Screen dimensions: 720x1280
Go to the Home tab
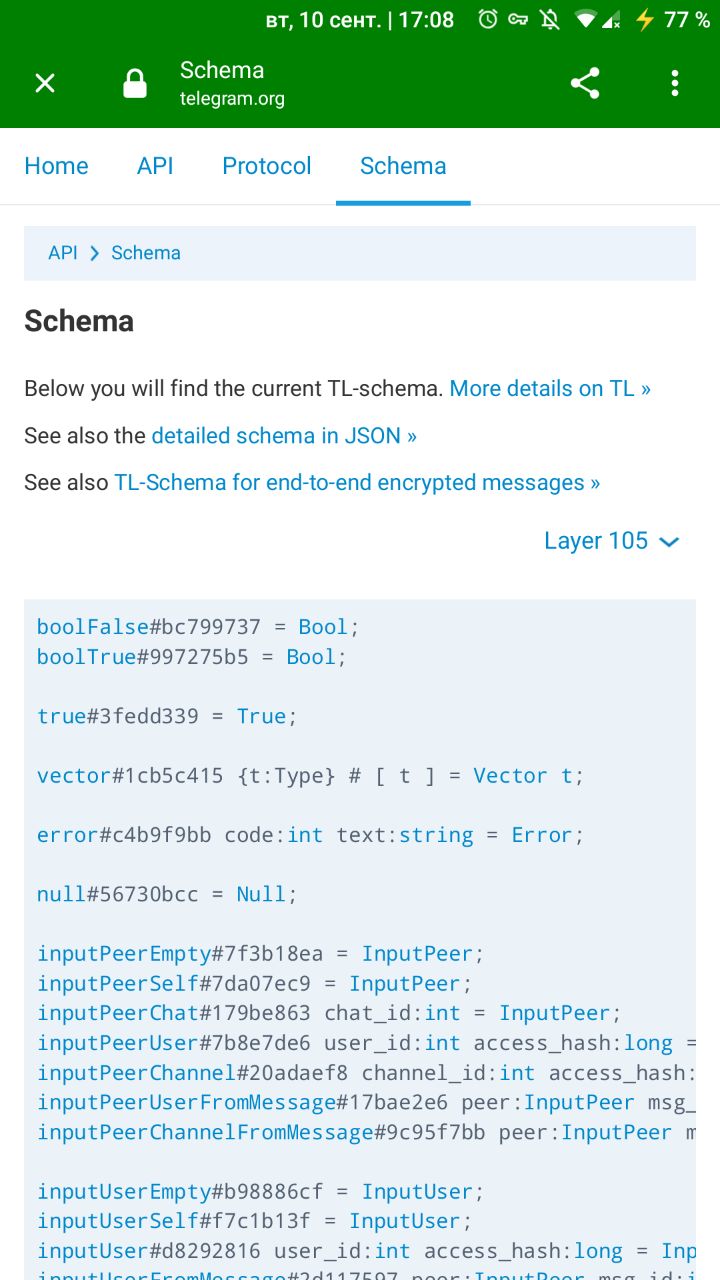[x=56, y=166]
